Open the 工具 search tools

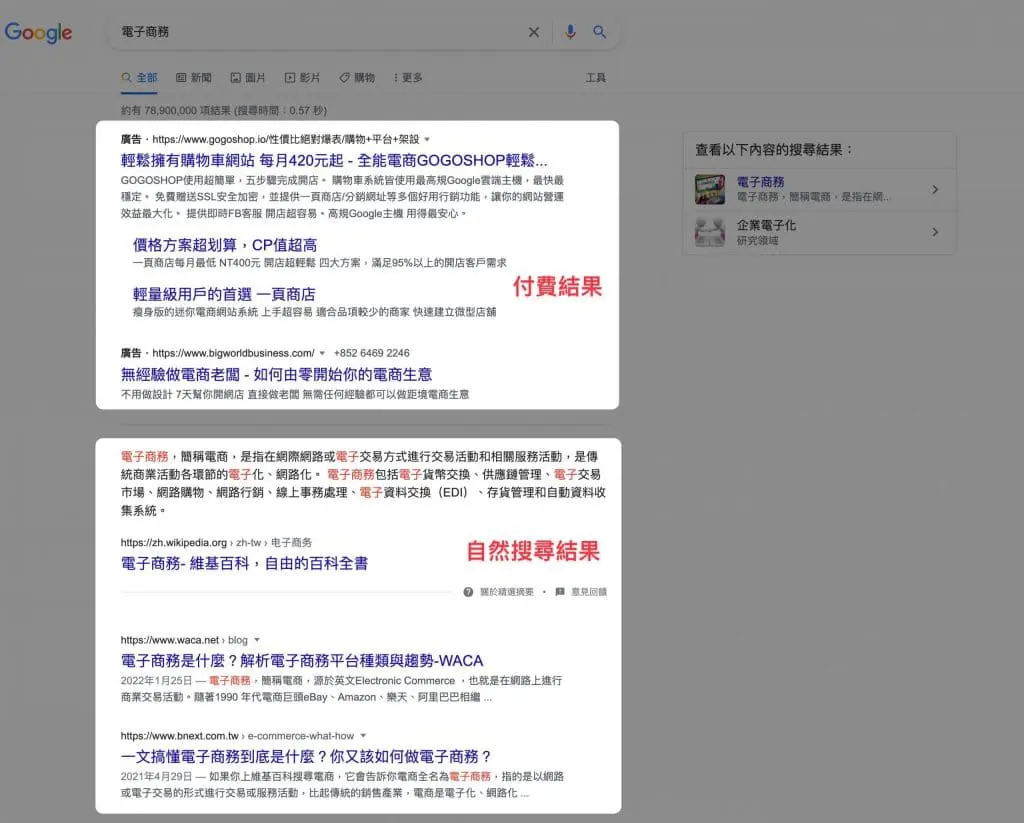pyautogui.click(x=596, y=78)
